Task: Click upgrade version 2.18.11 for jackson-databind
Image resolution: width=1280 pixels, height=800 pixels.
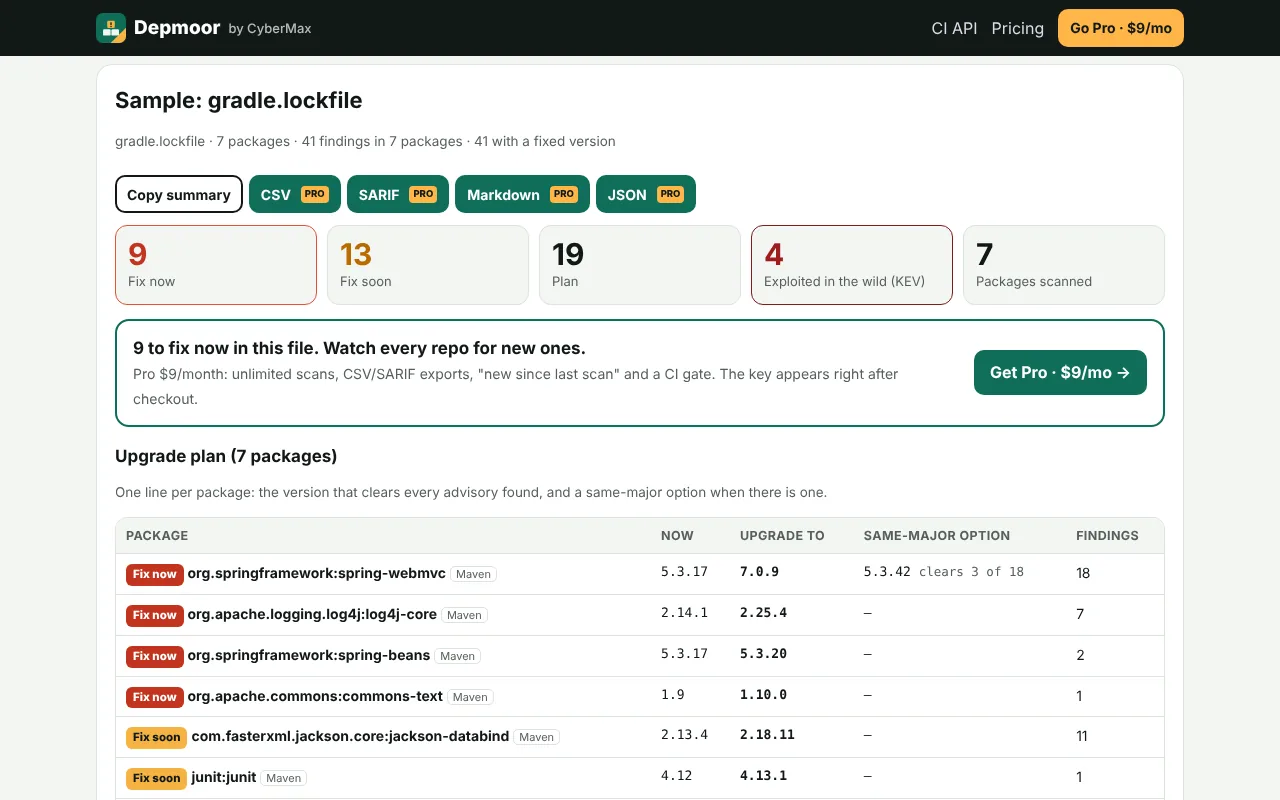Action: tap(767, 735)
